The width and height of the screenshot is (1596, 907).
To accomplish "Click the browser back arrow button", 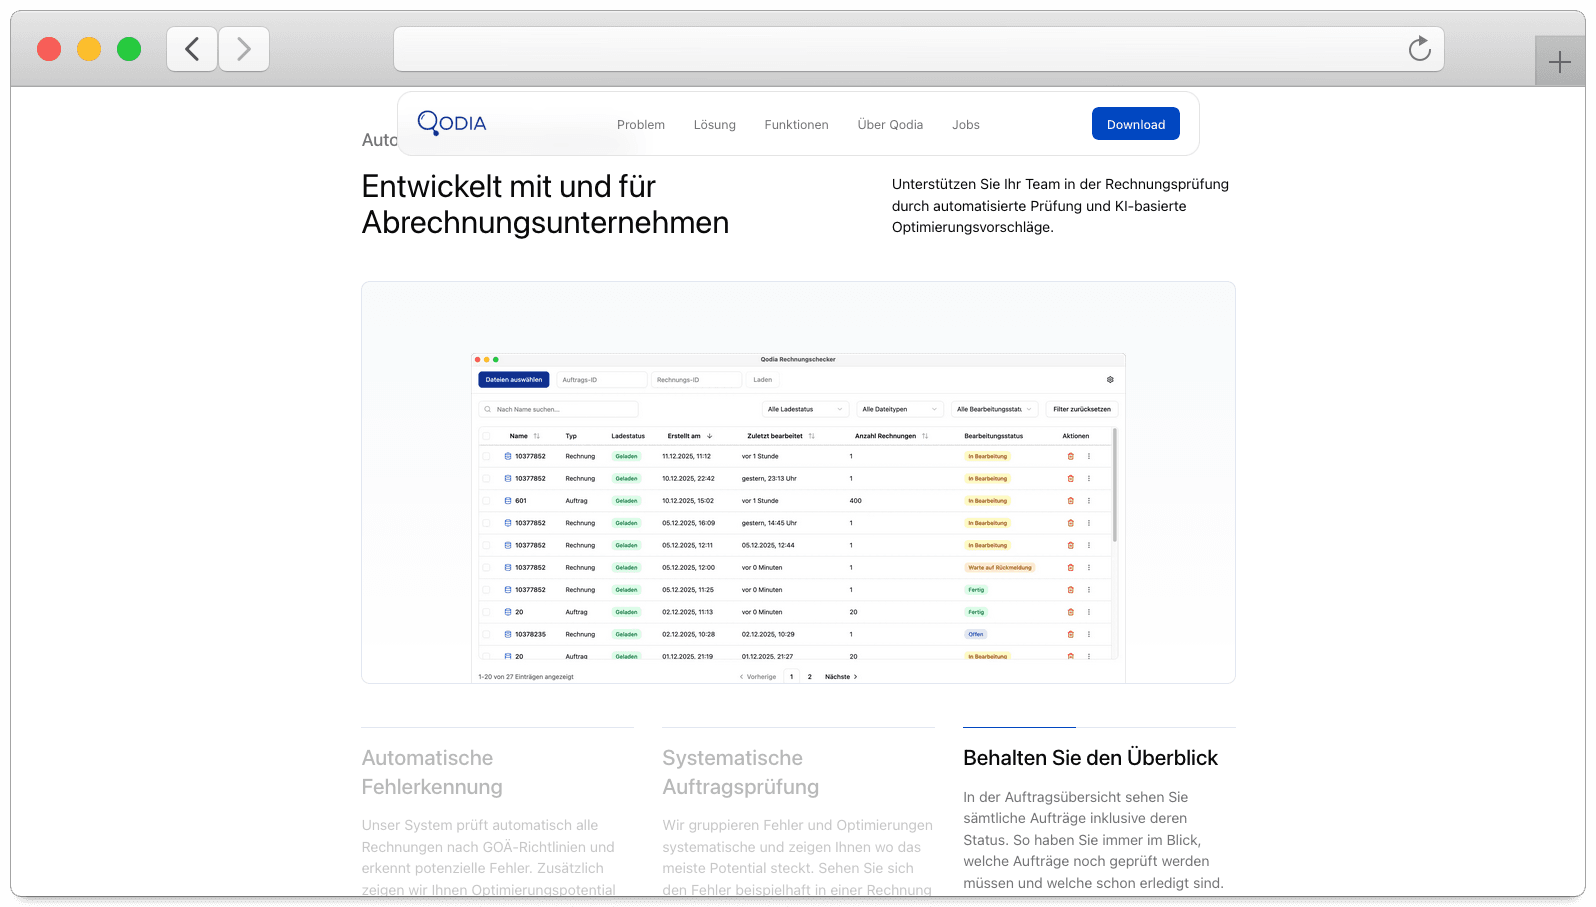I will pyautogui.click(x=192, y=49).
